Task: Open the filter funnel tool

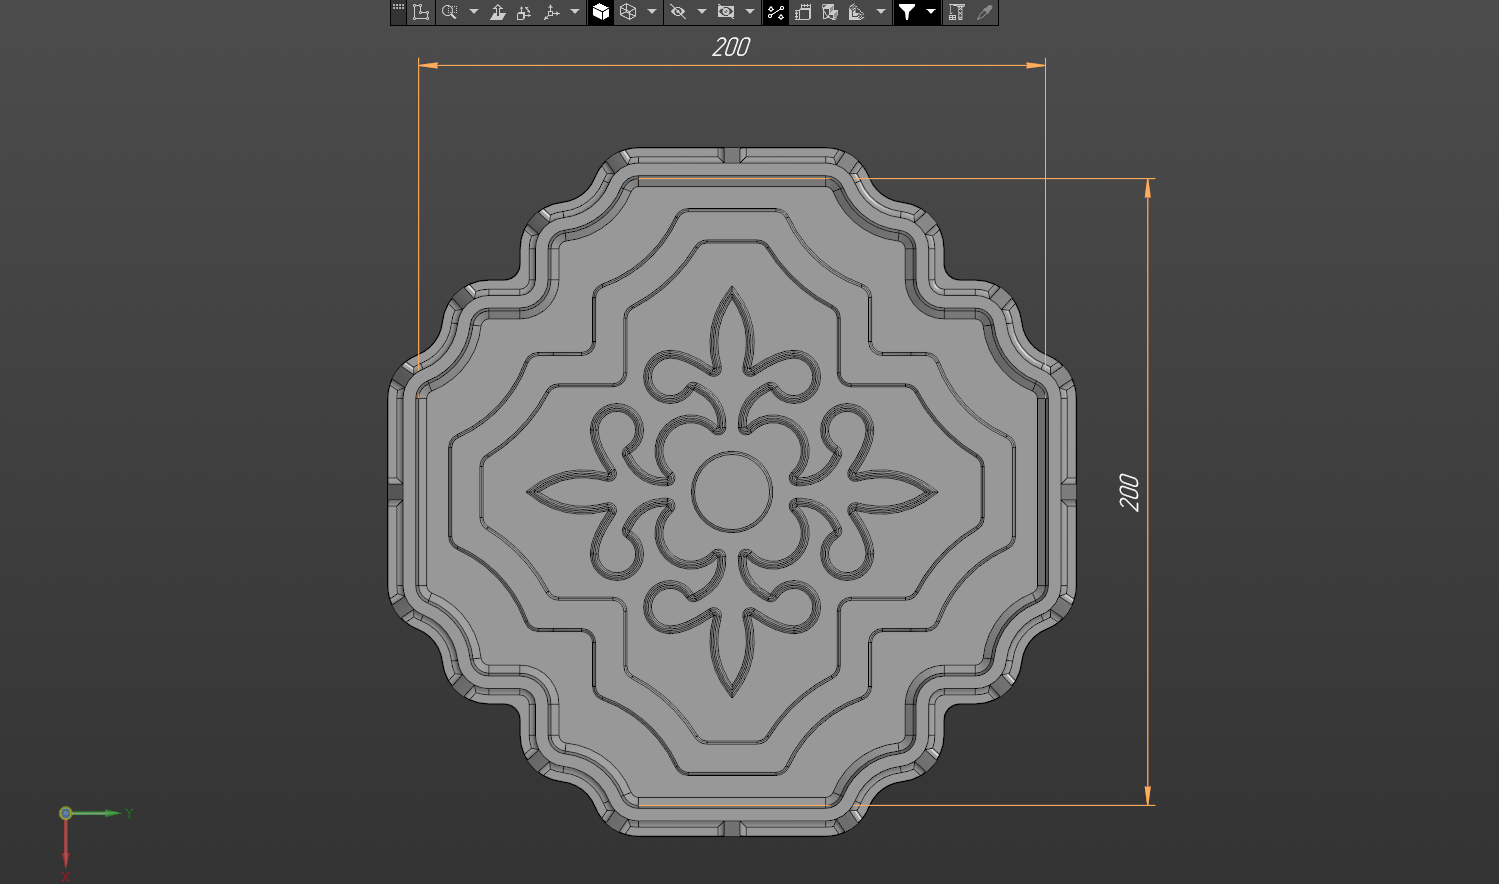Action: pos(907,12)
